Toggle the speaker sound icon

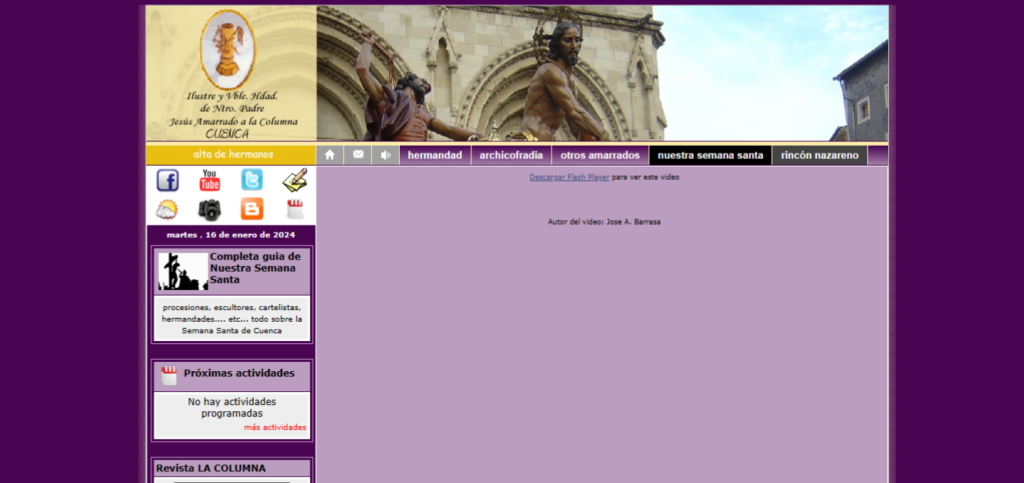pos(385,155)
